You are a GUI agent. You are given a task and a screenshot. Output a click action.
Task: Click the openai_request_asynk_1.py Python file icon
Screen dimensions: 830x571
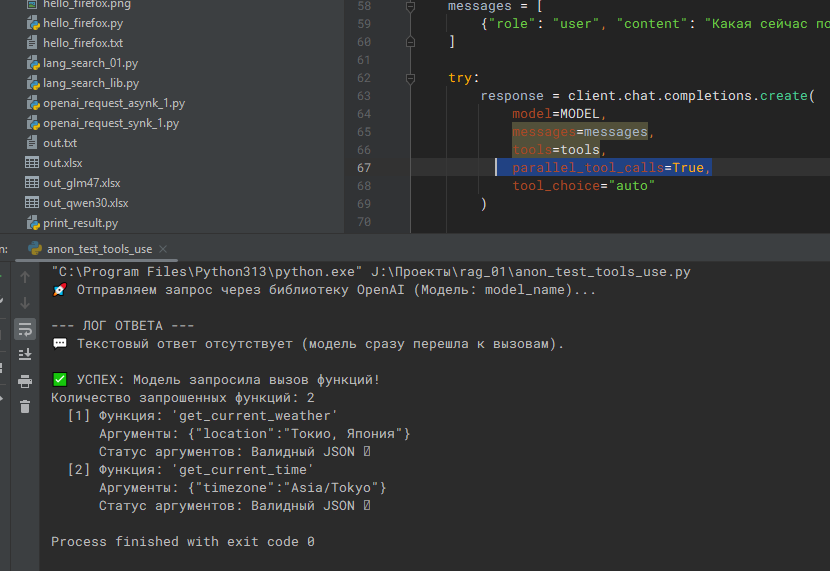pyautogui.click(x=32, y=103)
